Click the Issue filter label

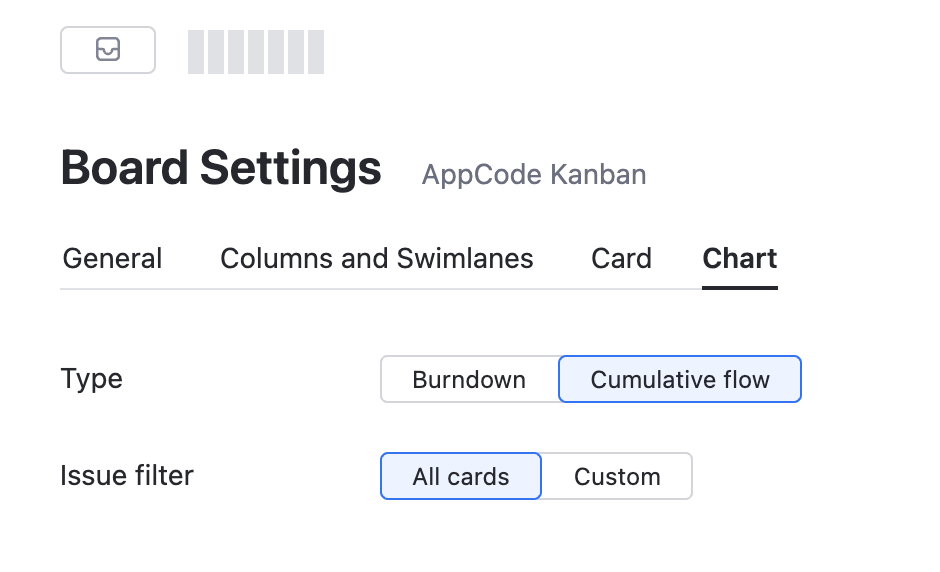[x=127, y=475]
